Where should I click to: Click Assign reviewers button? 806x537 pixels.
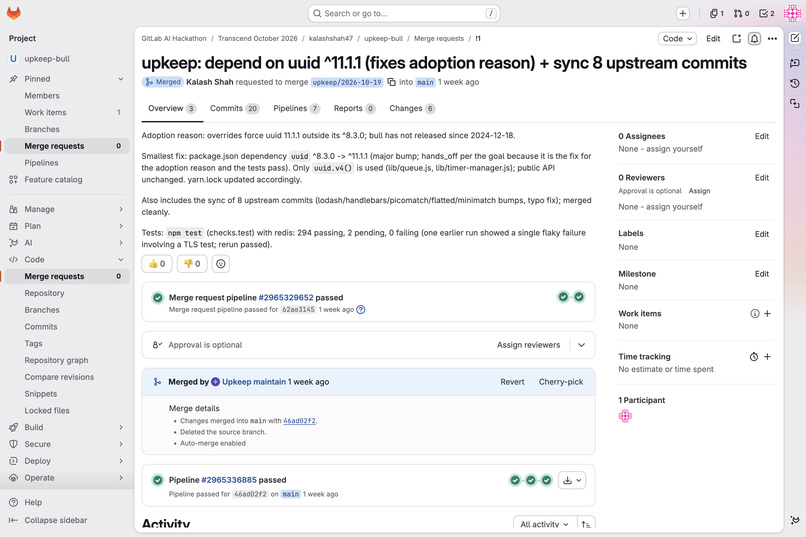point(528,345)
